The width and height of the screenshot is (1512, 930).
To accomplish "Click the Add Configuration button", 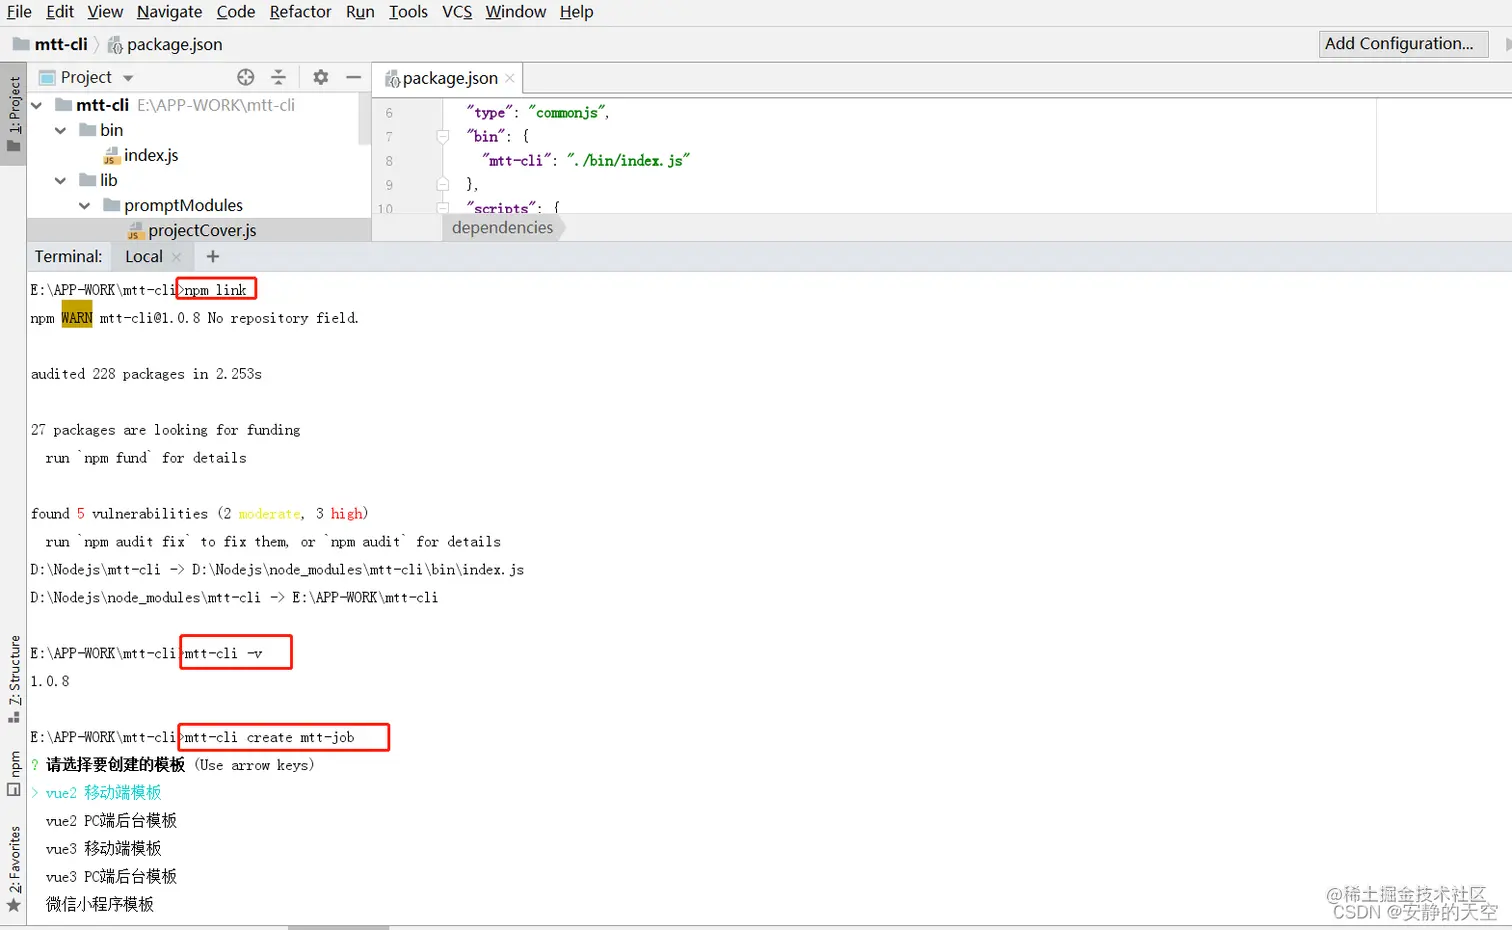I will [x=1403, y=44].
